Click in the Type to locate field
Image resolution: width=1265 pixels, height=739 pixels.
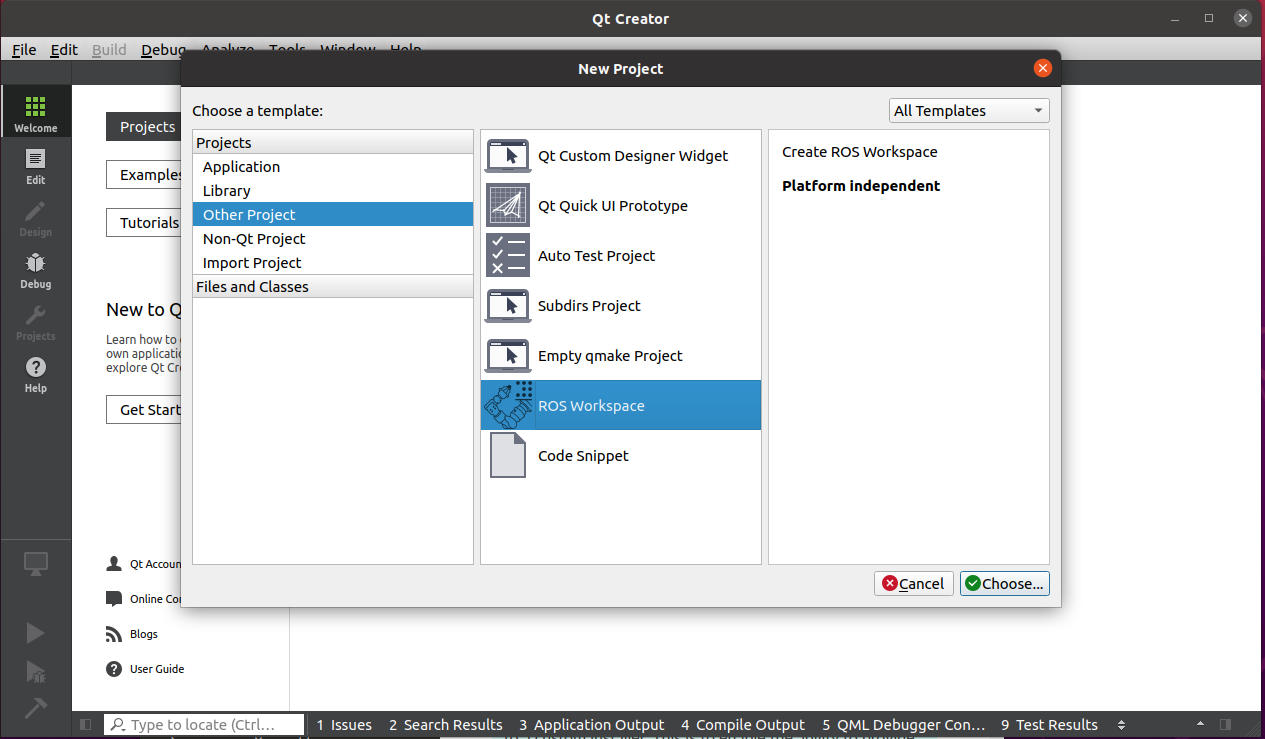coord(205,725)
